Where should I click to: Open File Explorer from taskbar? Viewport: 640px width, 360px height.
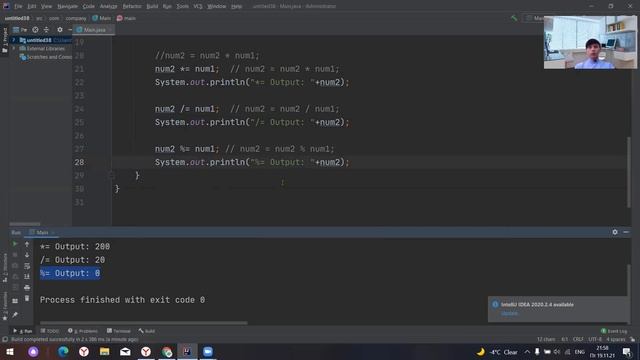(104, 351)
